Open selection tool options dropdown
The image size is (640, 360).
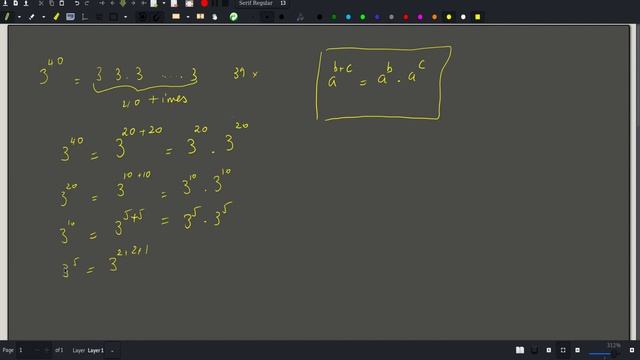(188, 17)
